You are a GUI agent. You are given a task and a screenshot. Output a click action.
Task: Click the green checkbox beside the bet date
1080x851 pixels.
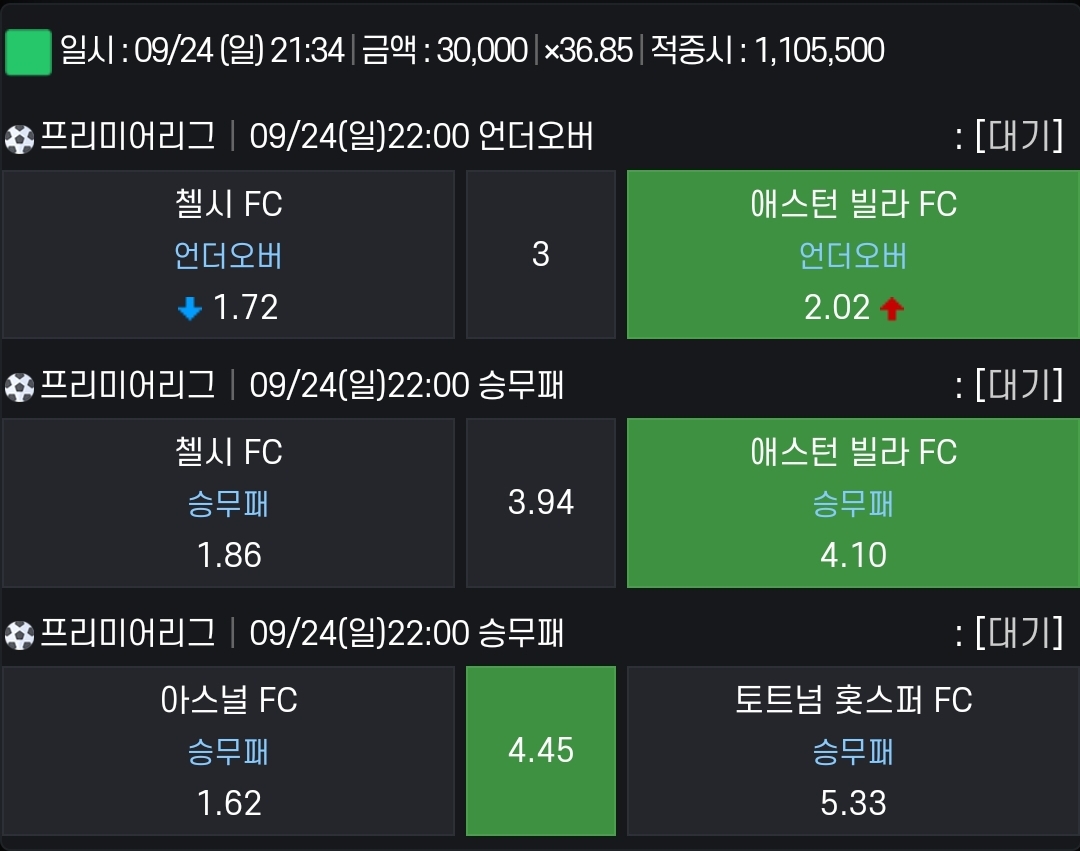[28, 52]
